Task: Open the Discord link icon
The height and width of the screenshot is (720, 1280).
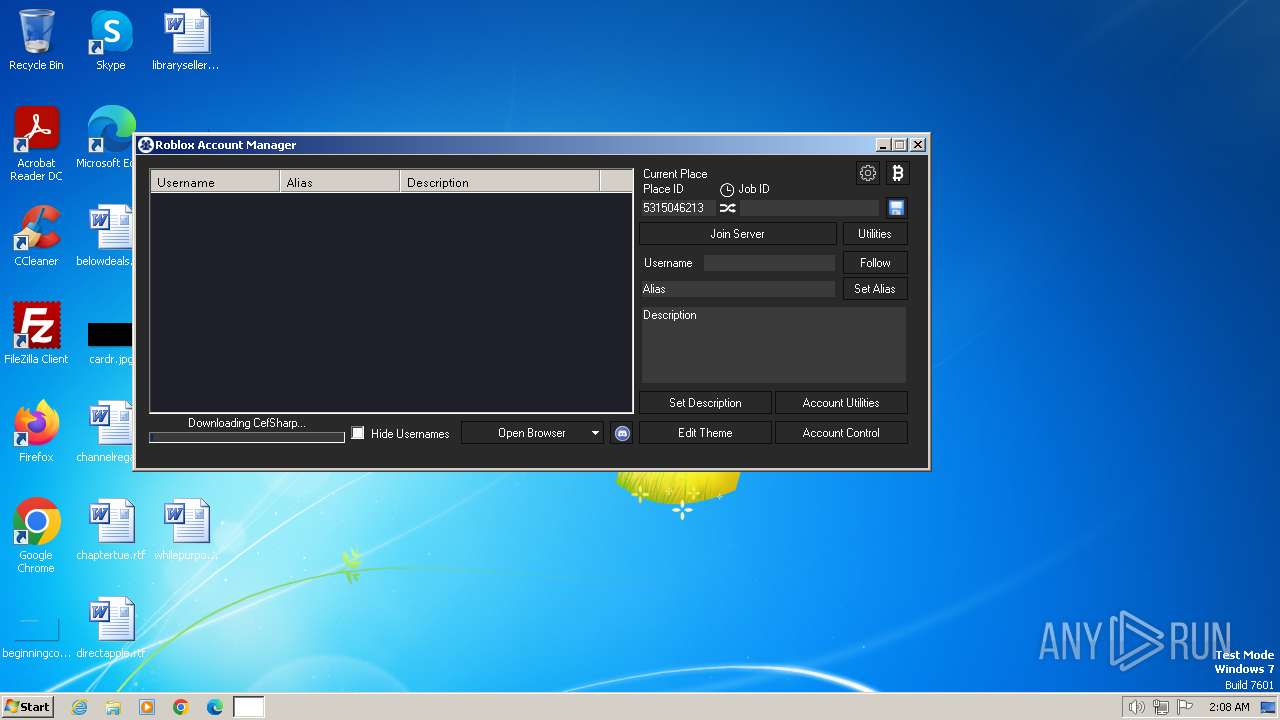Action: [x=622, y=433]
